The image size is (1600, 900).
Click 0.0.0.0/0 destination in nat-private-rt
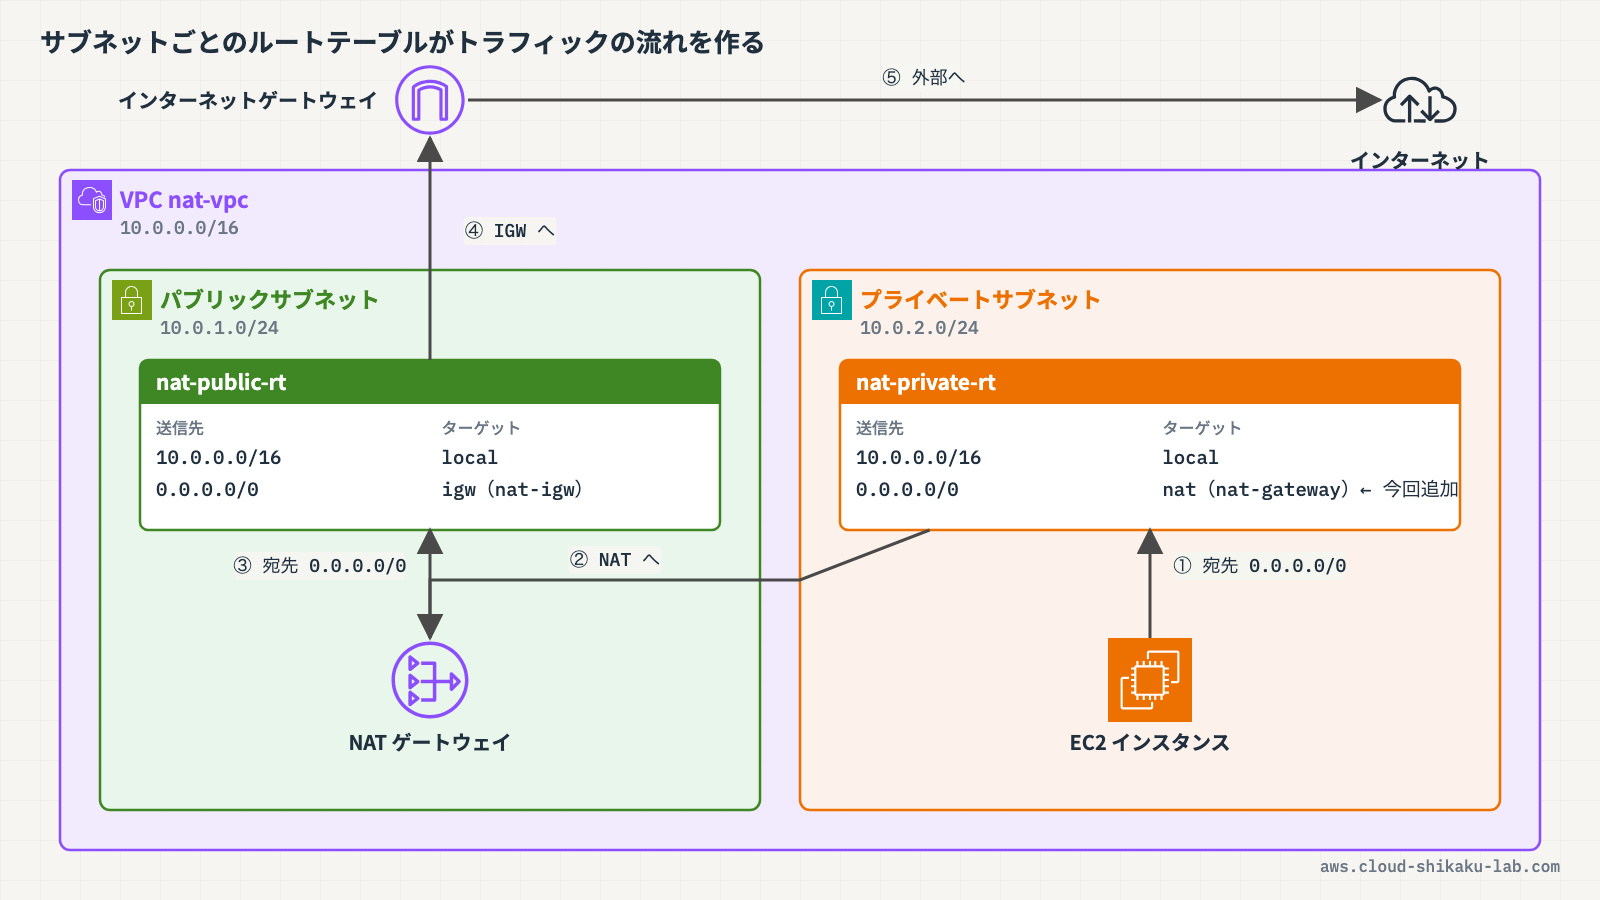coord(907,490)
